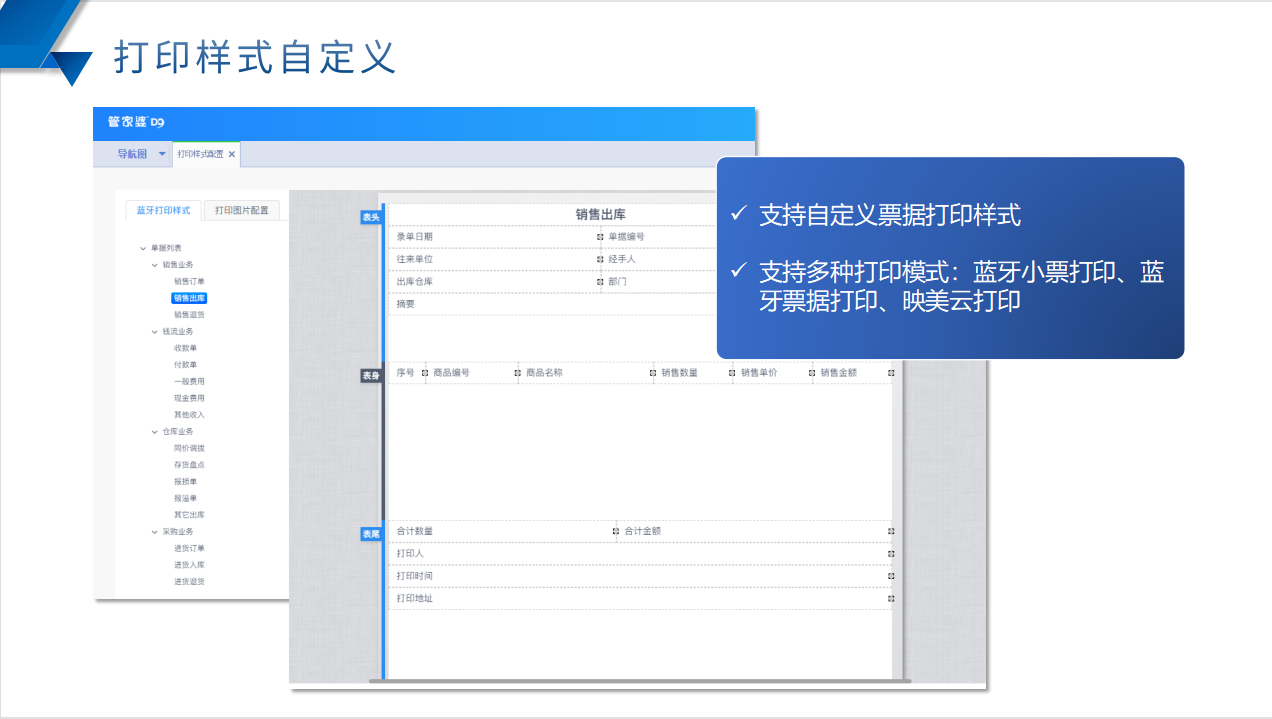Switch to the 蓝牙打印样式 tab

163,211
